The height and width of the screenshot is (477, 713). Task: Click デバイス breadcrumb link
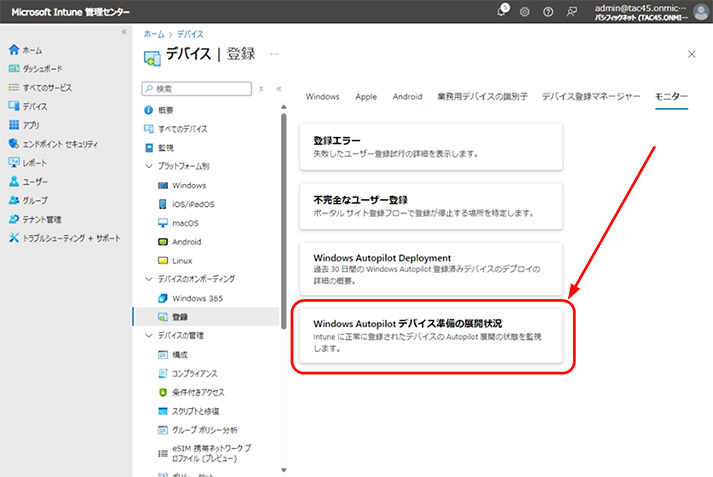pos(190,34)
